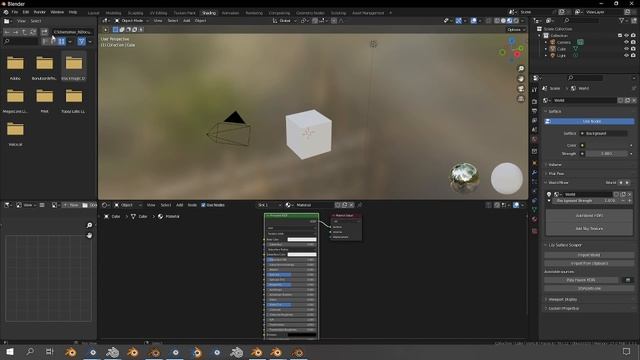The height and width of the screenshot is (360, 640).
Task: Expand the Cube tree item
Action: pos(546,49)
